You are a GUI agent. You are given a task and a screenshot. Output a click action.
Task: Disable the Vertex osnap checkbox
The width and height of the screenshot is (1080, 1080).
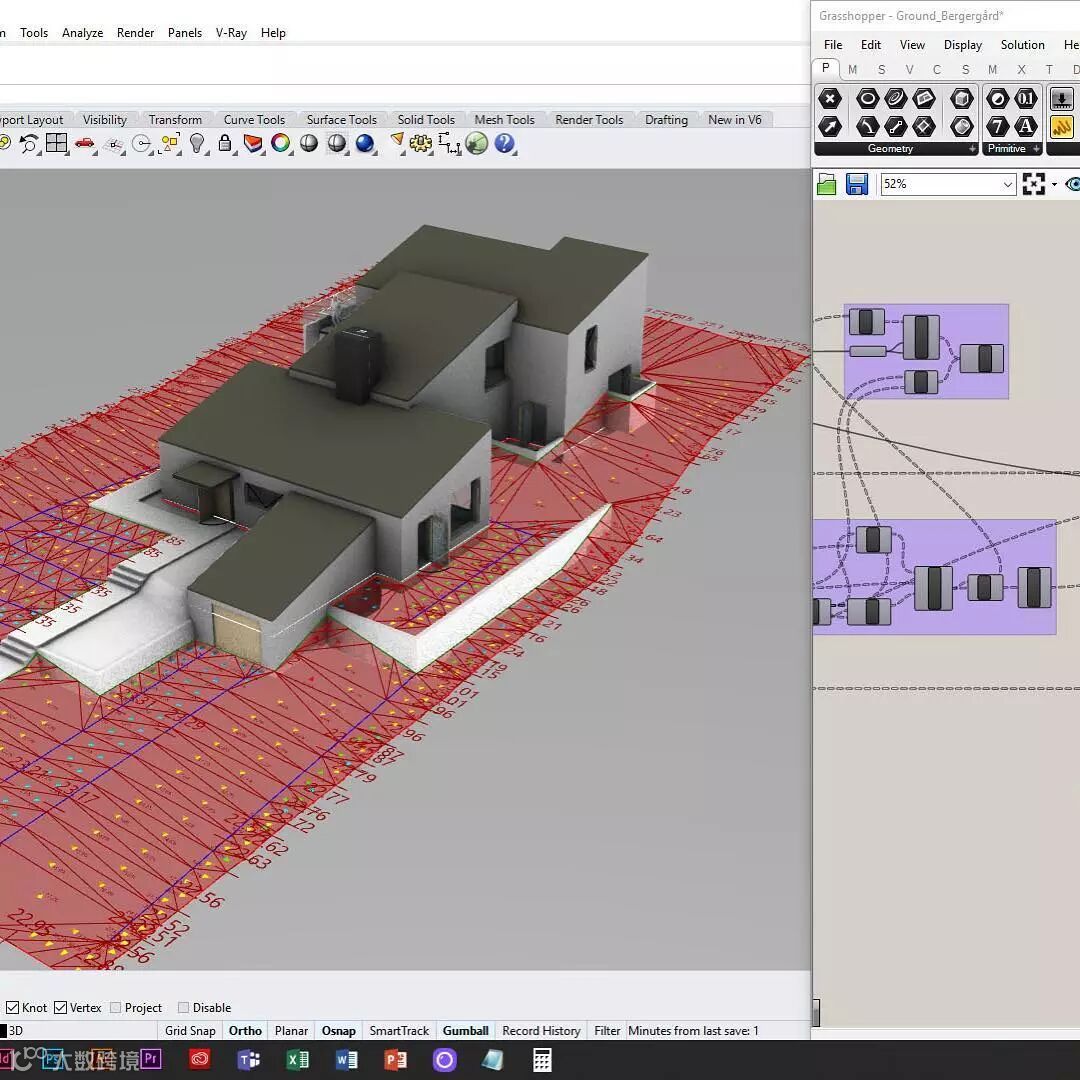click(x=61, y=1007)
